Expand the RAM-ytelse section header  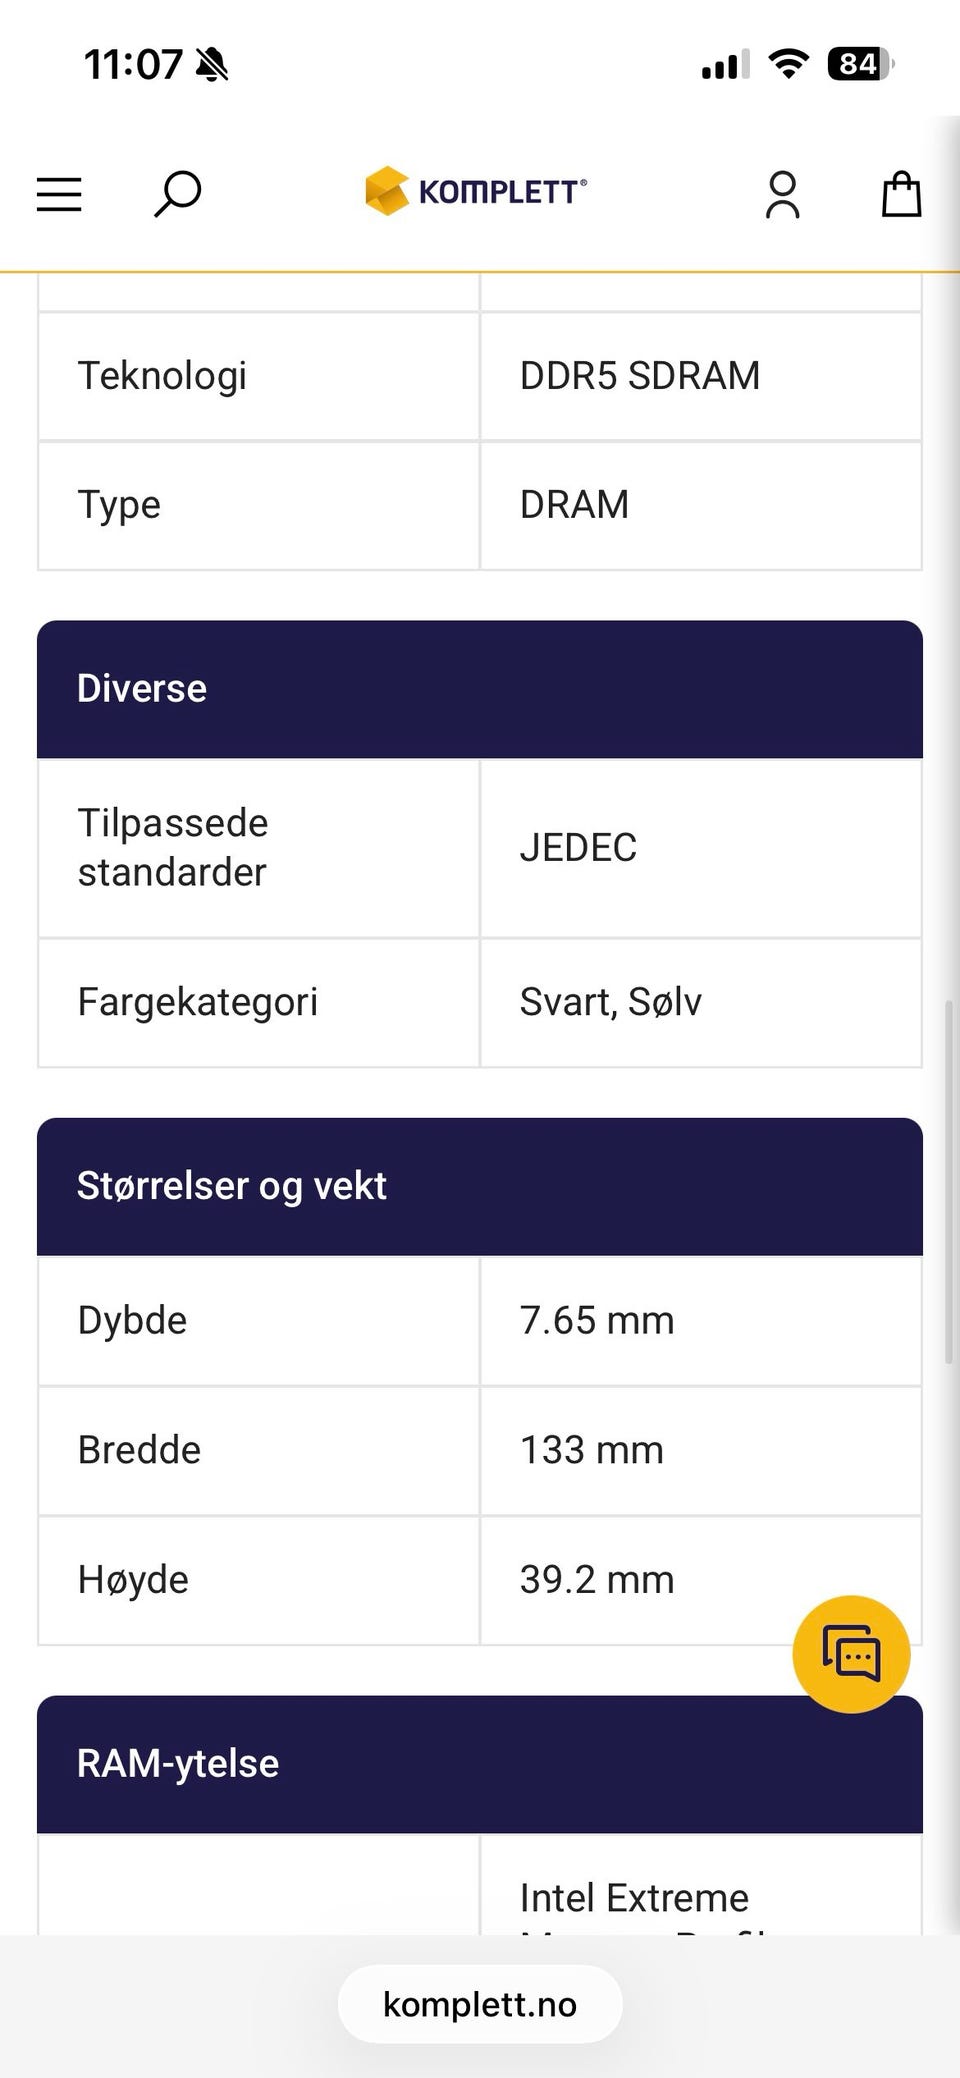[x=480, y=1764]
